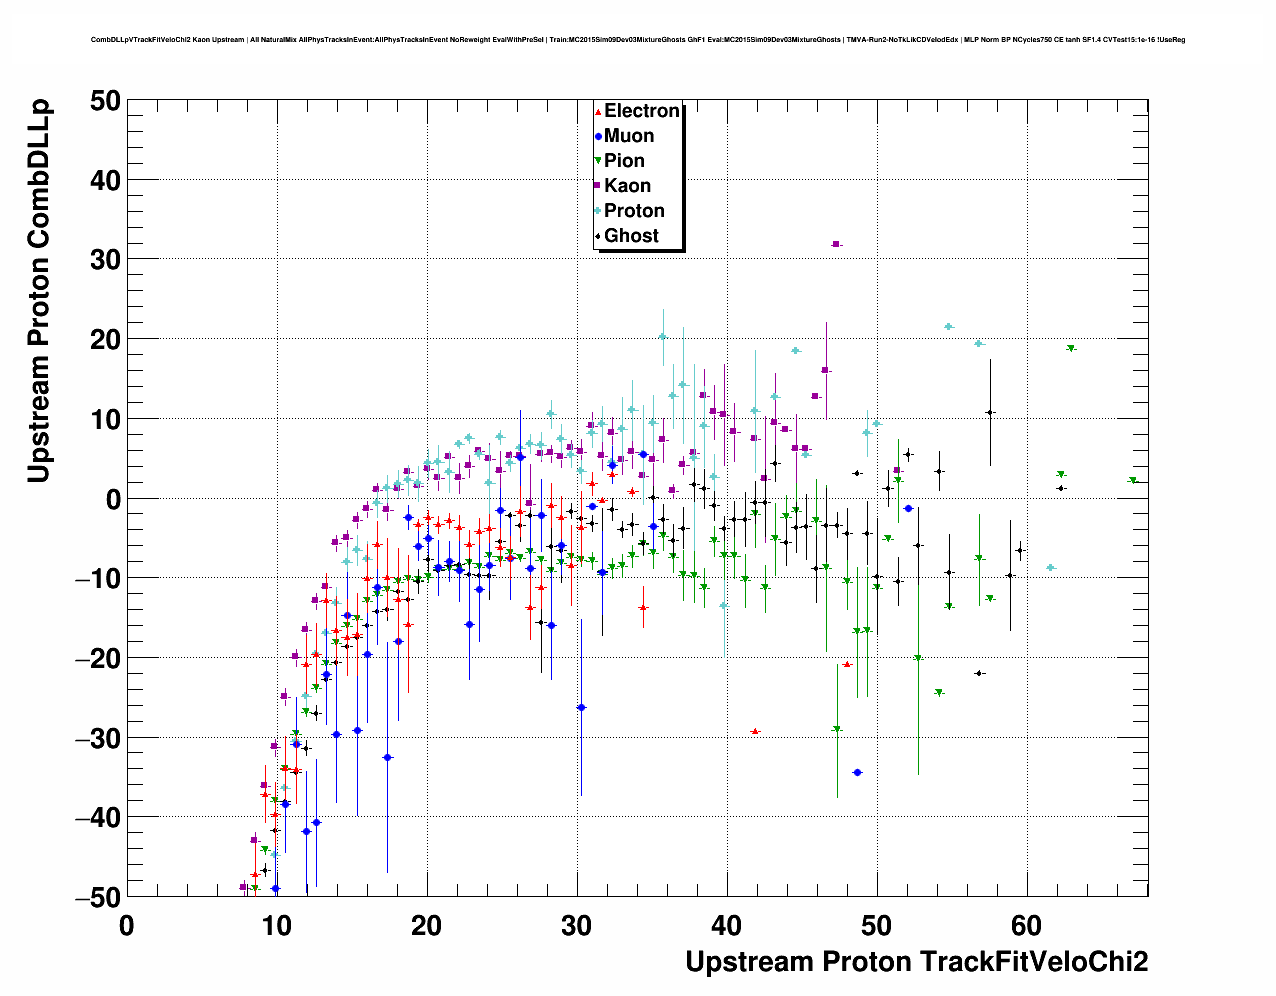
Task: Click the 10 tick label on x-axis
Action: click(277, 925)
